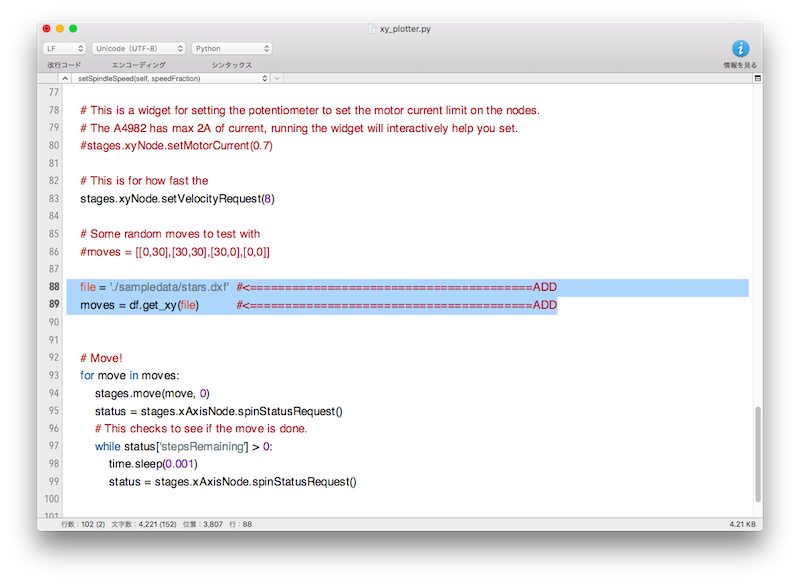
Task: Click the A4982 max 2A comment line
Action: [299, 129]
